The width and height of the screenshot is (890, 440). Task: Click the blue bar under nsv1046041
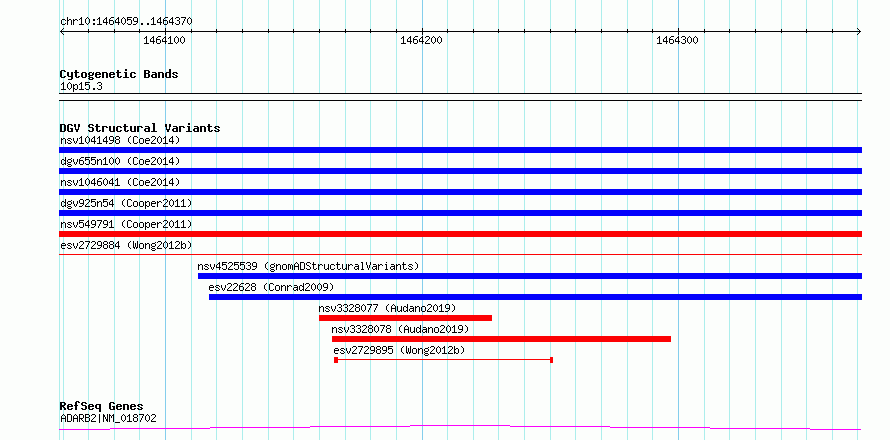[460, 192]
